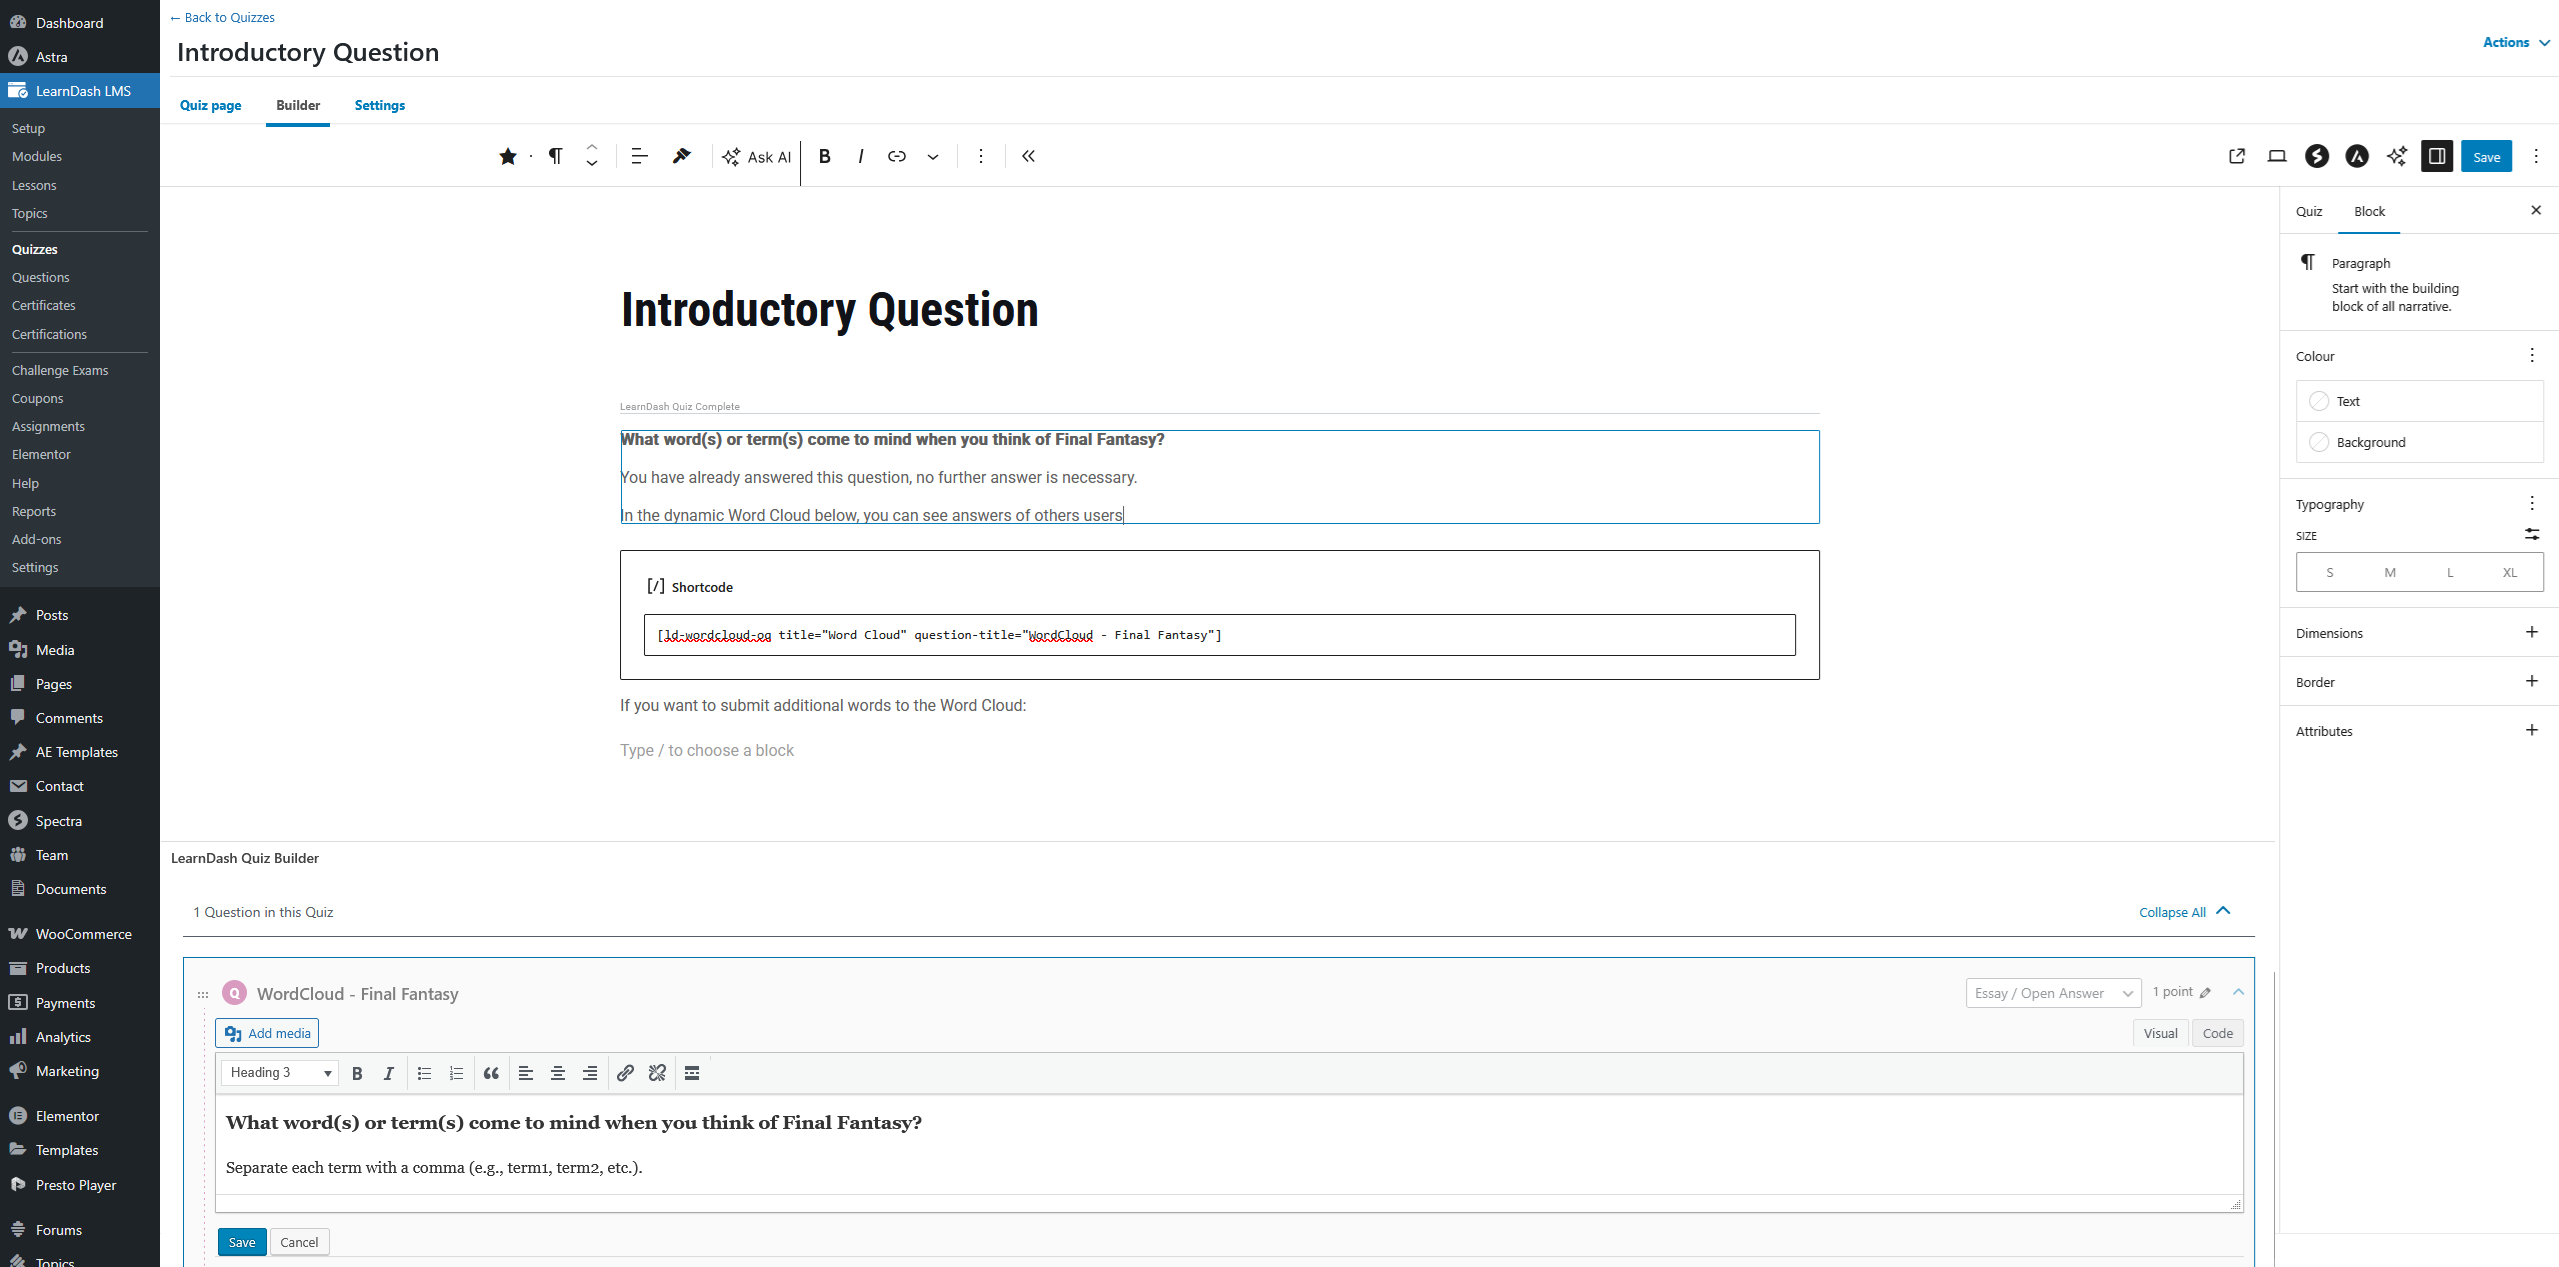The height and width of the screenshot is (1267, 2559).
Task: Select font size S
Action: (x=2329, y=572)
